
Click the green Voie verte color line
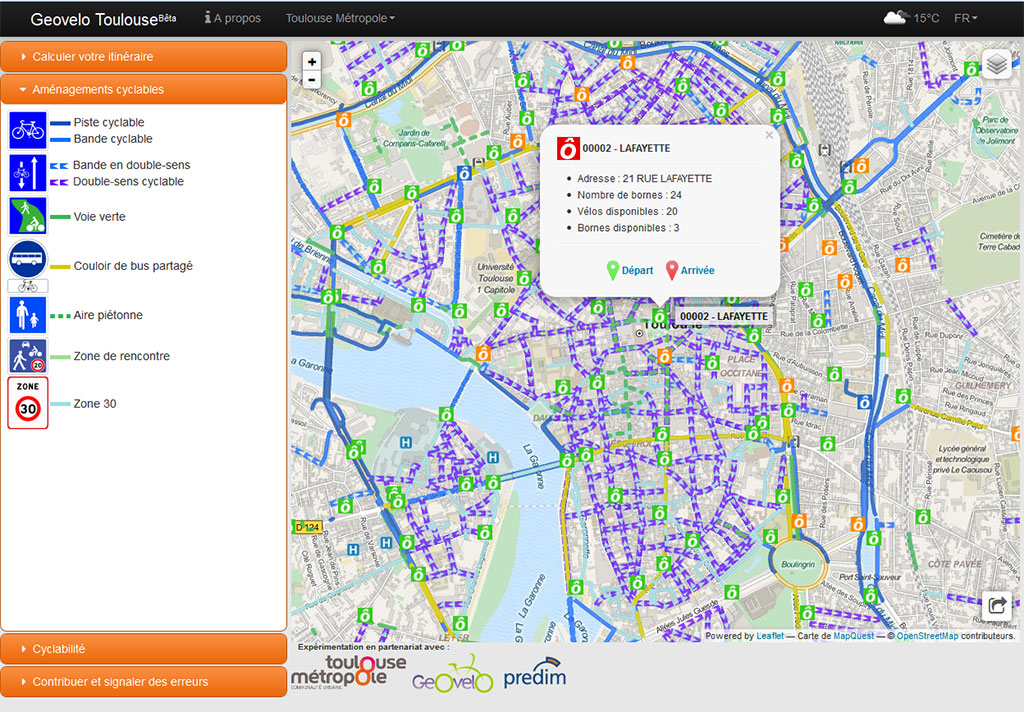[x=60, y=217]
